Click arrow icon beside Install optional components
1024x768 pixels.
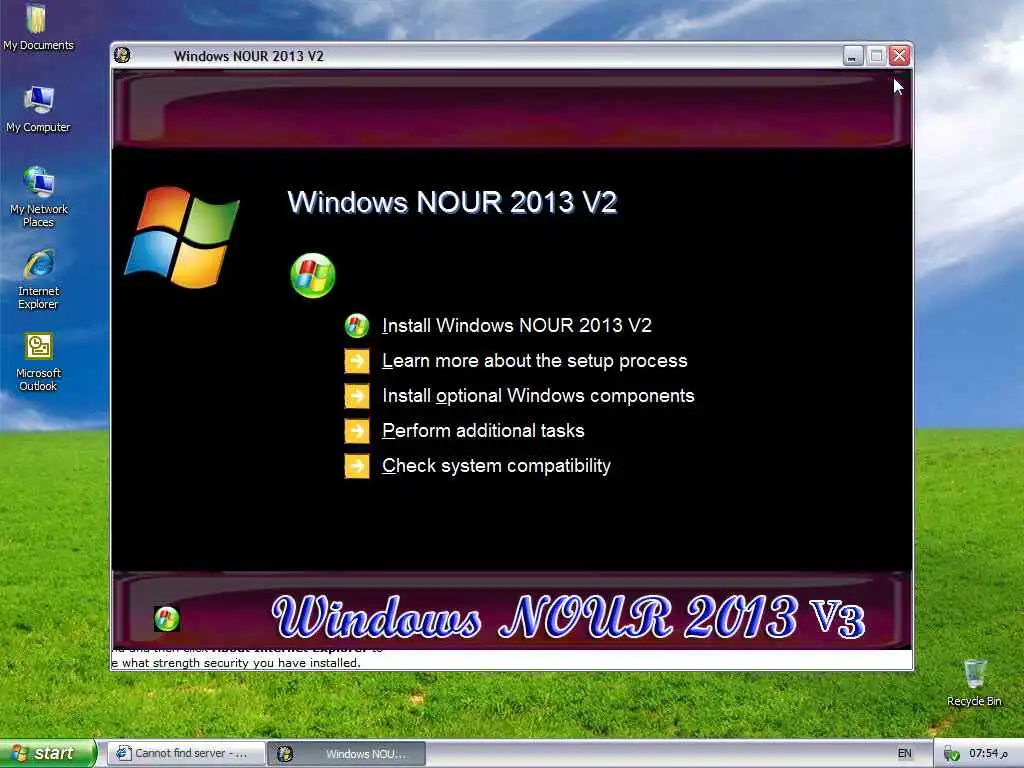(357, 396)
